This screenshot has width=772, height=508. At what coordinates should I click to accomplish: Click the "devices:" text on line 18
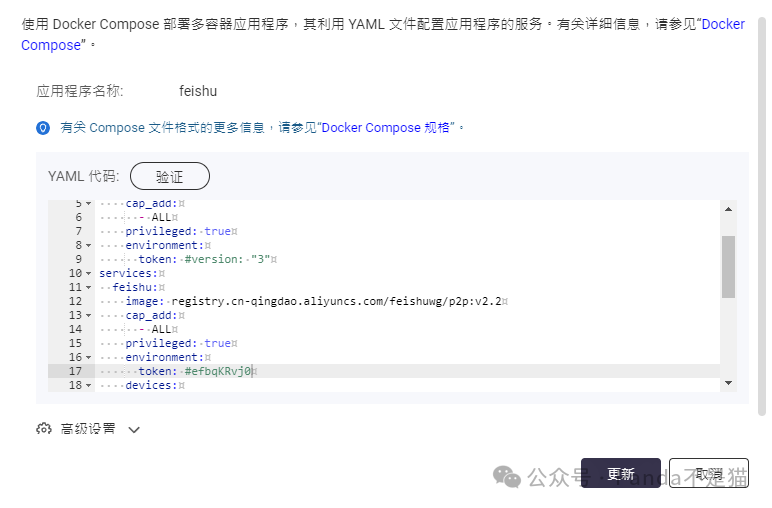coord(152,385)
